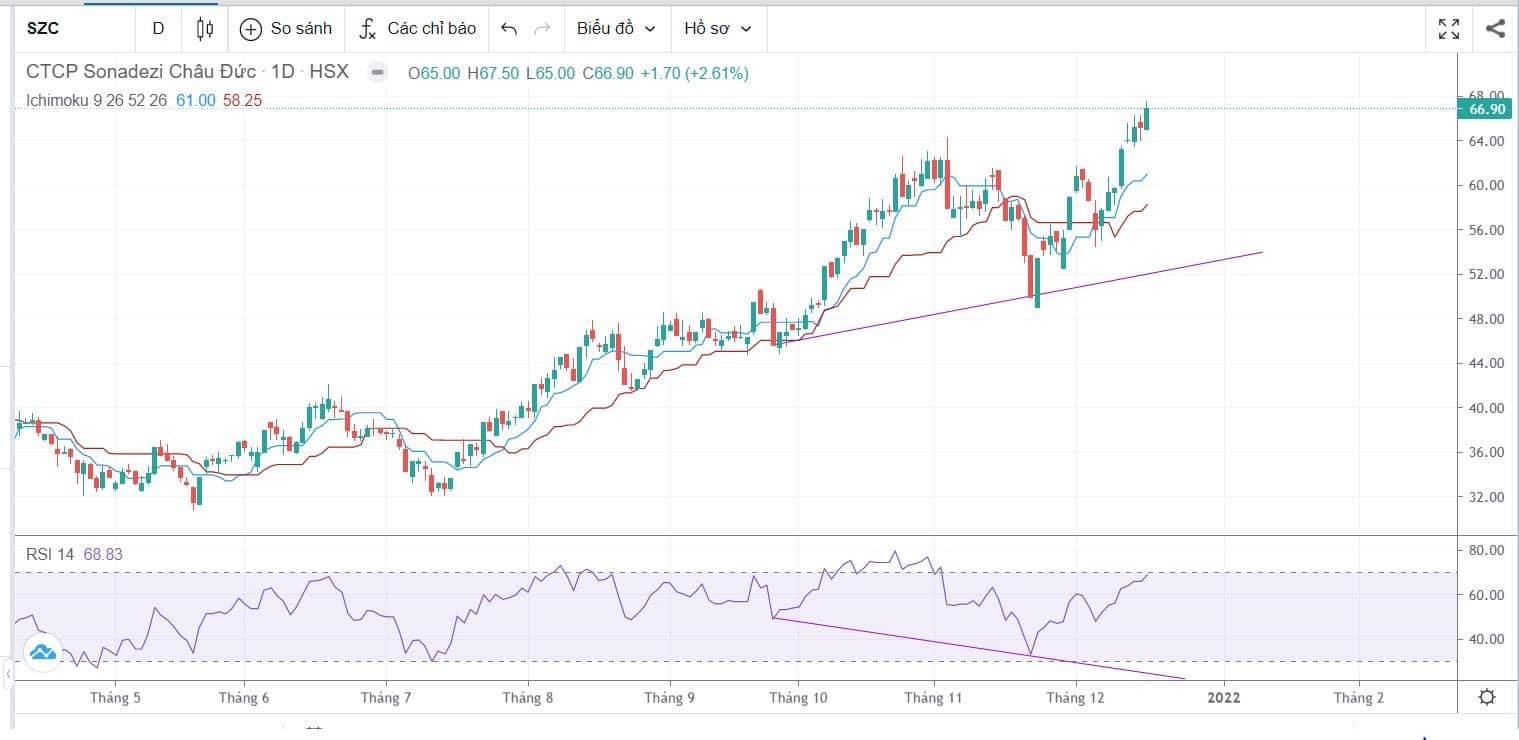Click the 48.00 price scale label
This screenshot has height=740, width=1519.
pos(1485,319)
